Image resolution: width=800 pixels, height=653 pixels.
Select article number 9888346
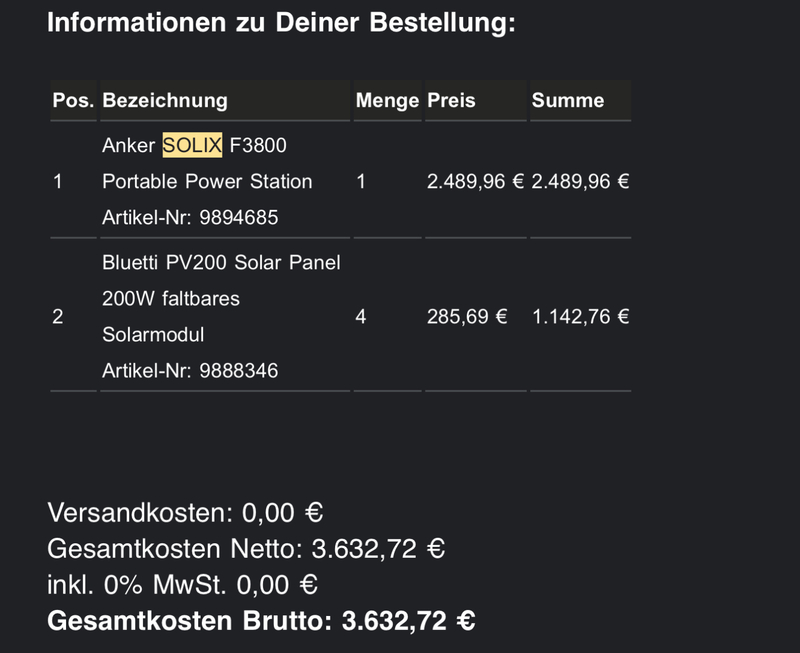190,371
